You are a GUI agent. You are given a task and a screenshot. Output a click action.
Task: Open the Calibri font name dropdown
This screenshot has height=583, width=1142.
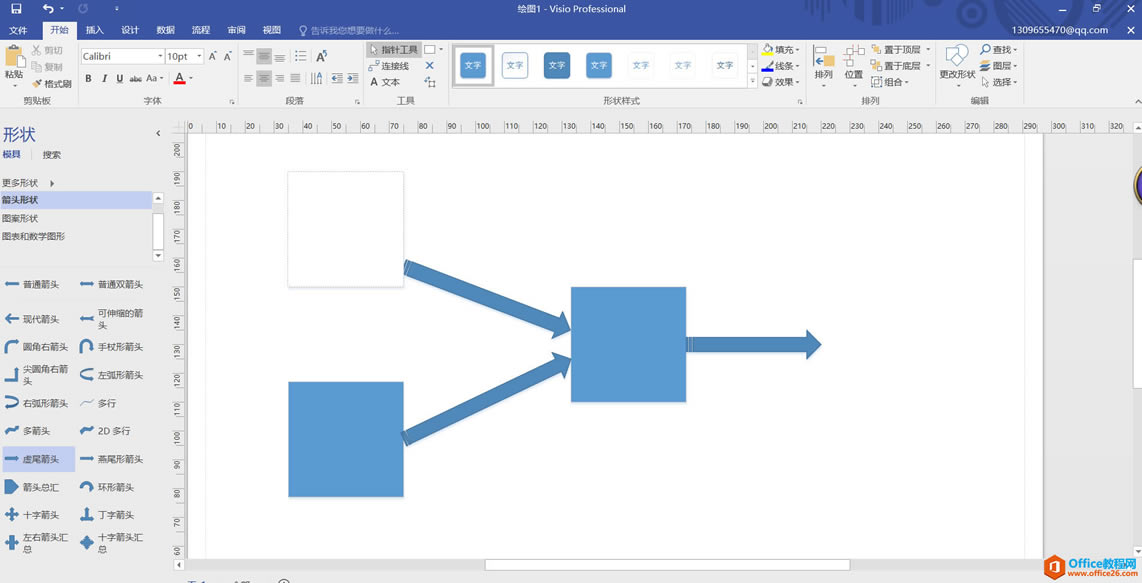point(159,57)
